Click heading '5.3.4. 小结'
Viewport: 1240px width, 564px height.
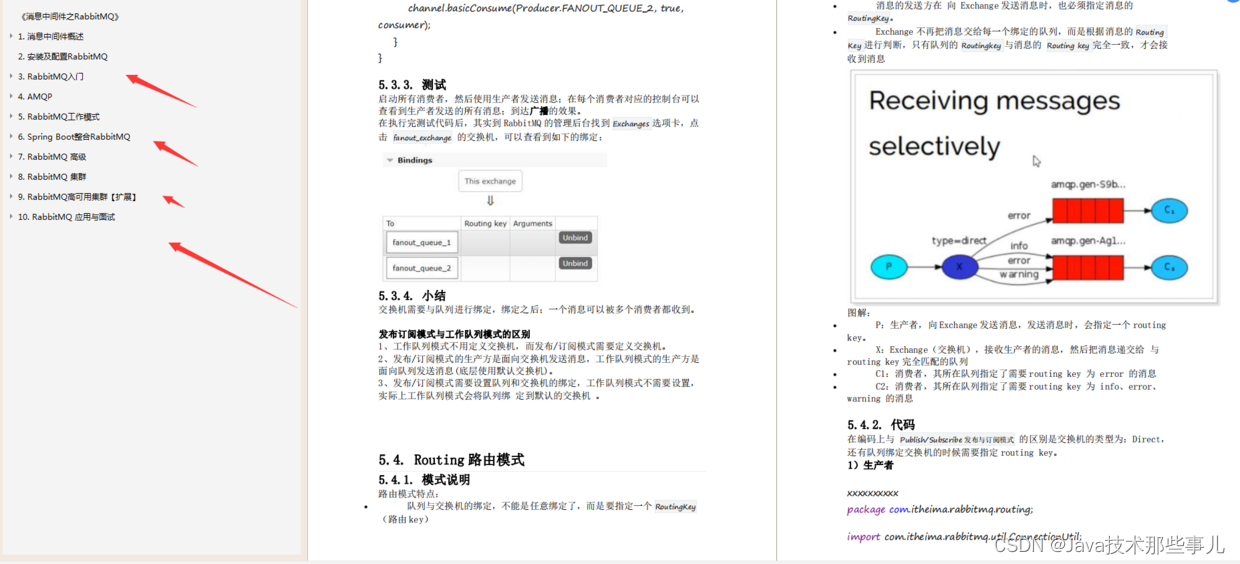pos(412,295)
